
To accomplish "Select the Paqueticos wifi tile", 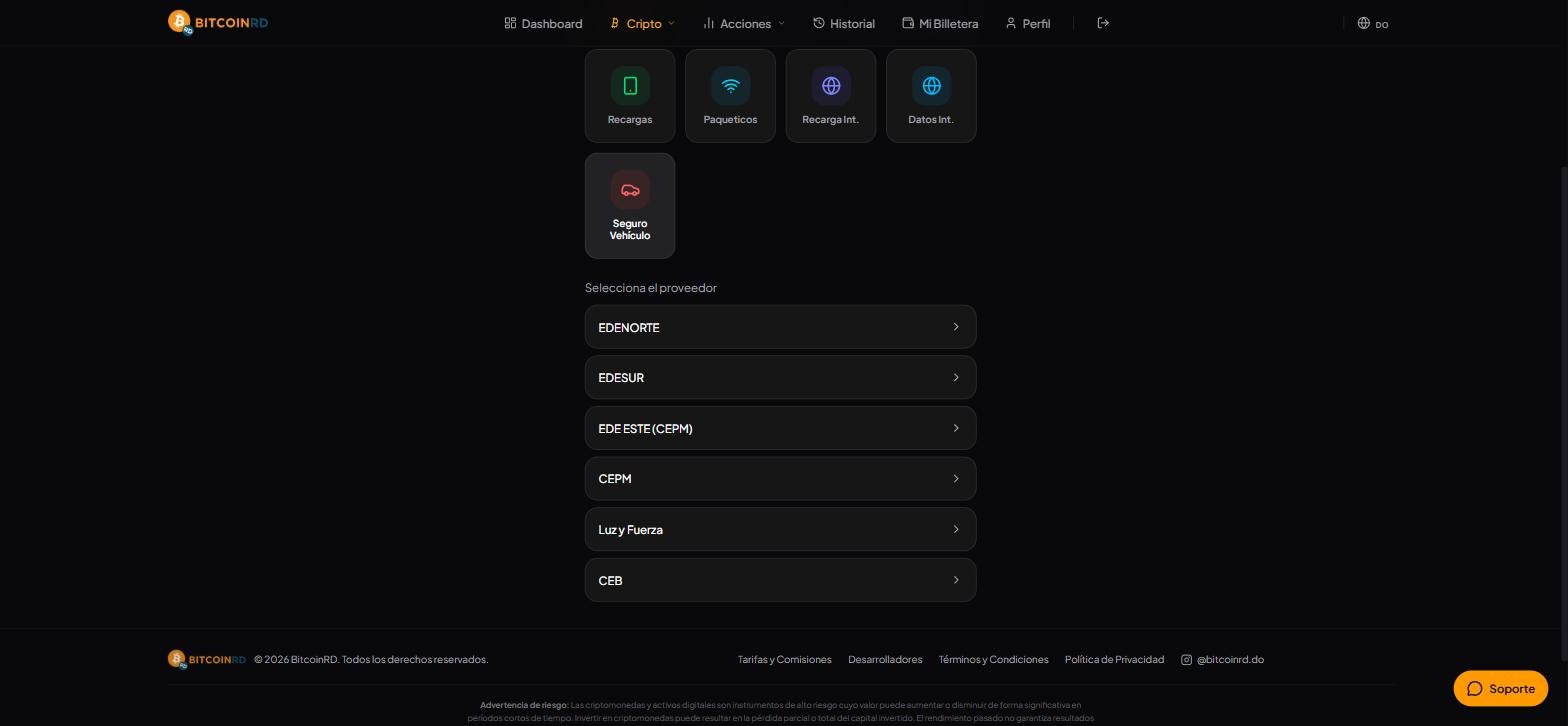I will 730,96.
